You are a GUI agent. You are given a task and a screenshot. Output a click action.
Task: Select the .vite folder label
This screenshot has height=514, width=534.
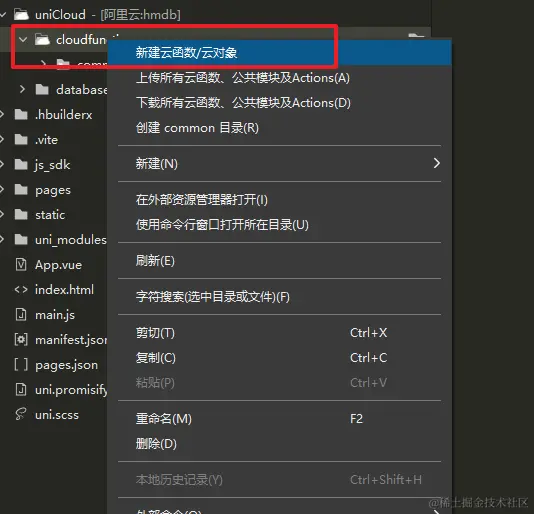tap(47, 140)
